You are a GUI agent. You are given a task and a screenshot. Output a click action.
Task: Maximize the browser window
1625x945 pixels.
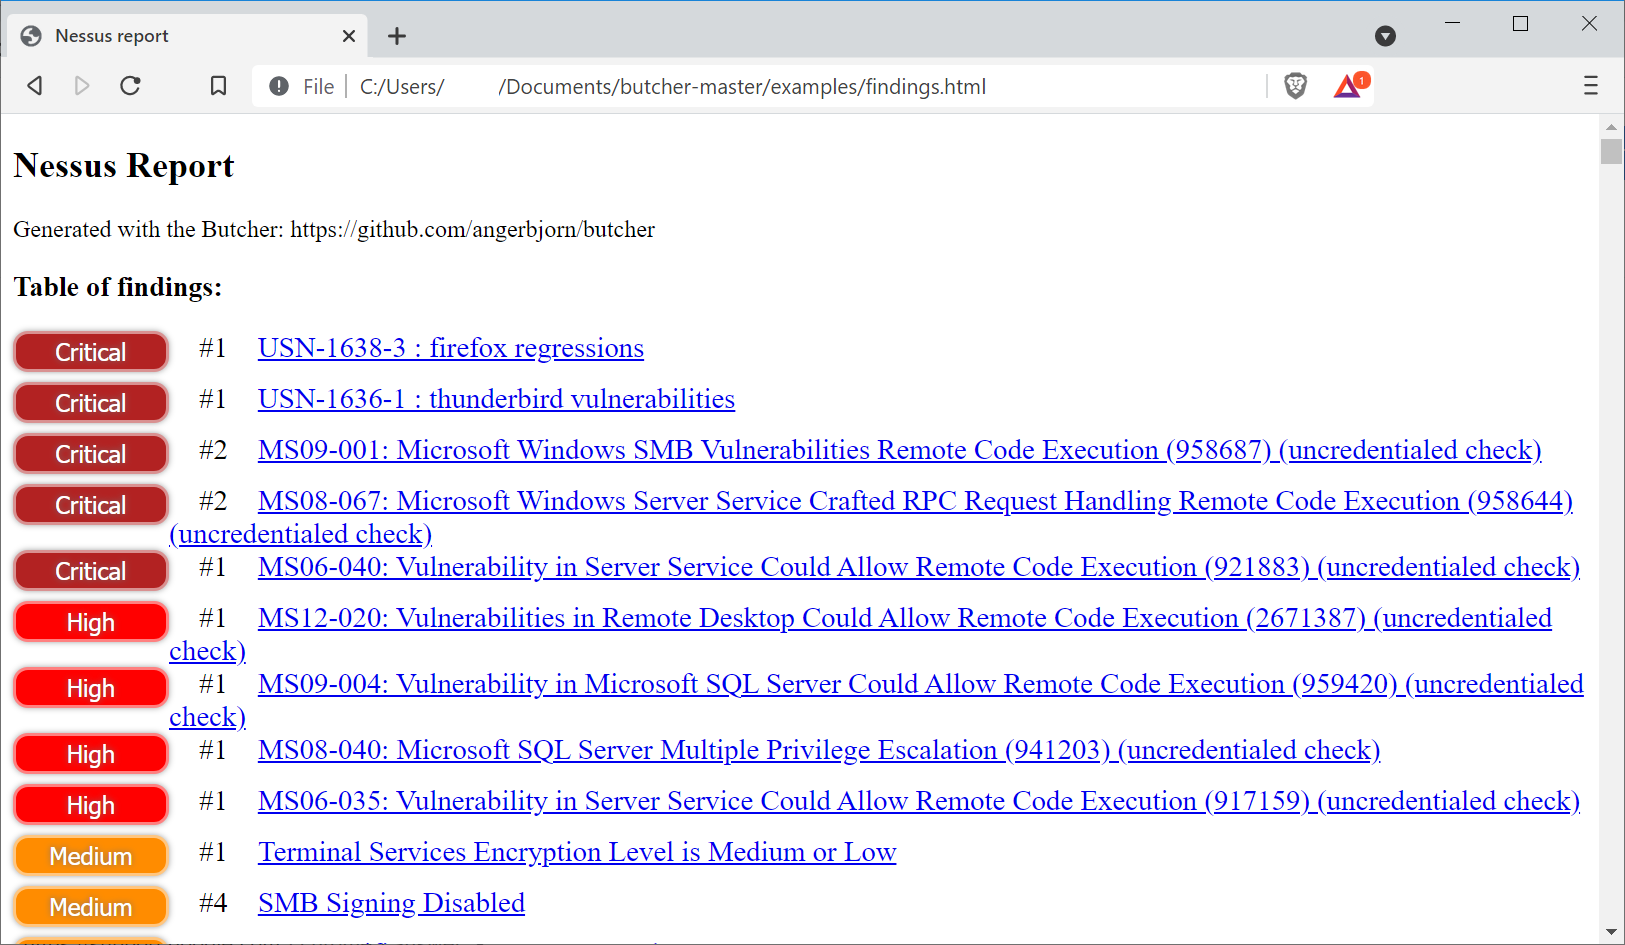tap(1520, 23)
